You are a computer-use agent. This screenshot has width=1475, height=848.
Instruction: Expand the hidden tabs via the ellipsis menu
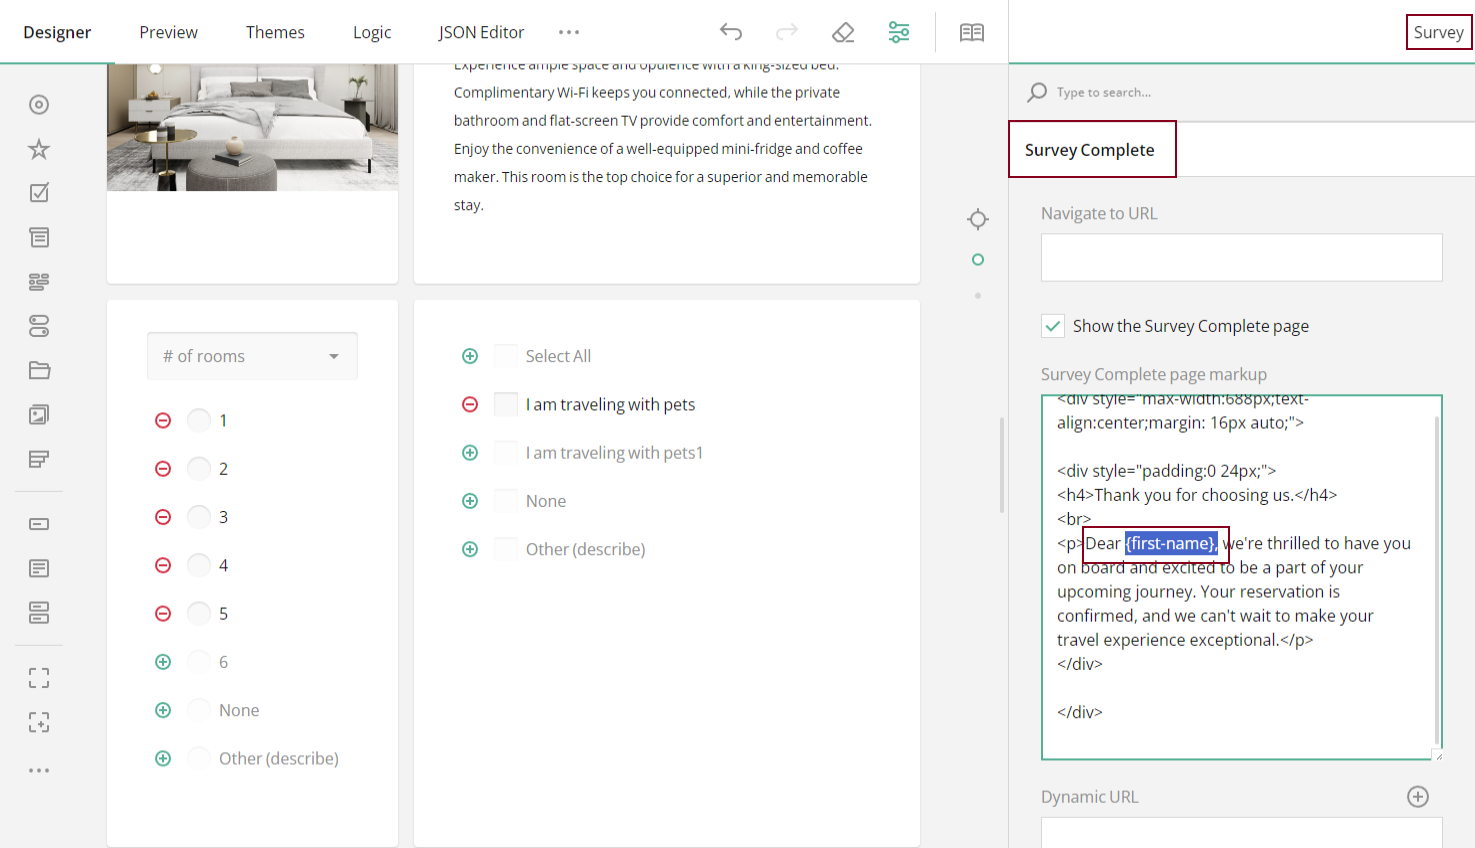(x=569, y=32)
